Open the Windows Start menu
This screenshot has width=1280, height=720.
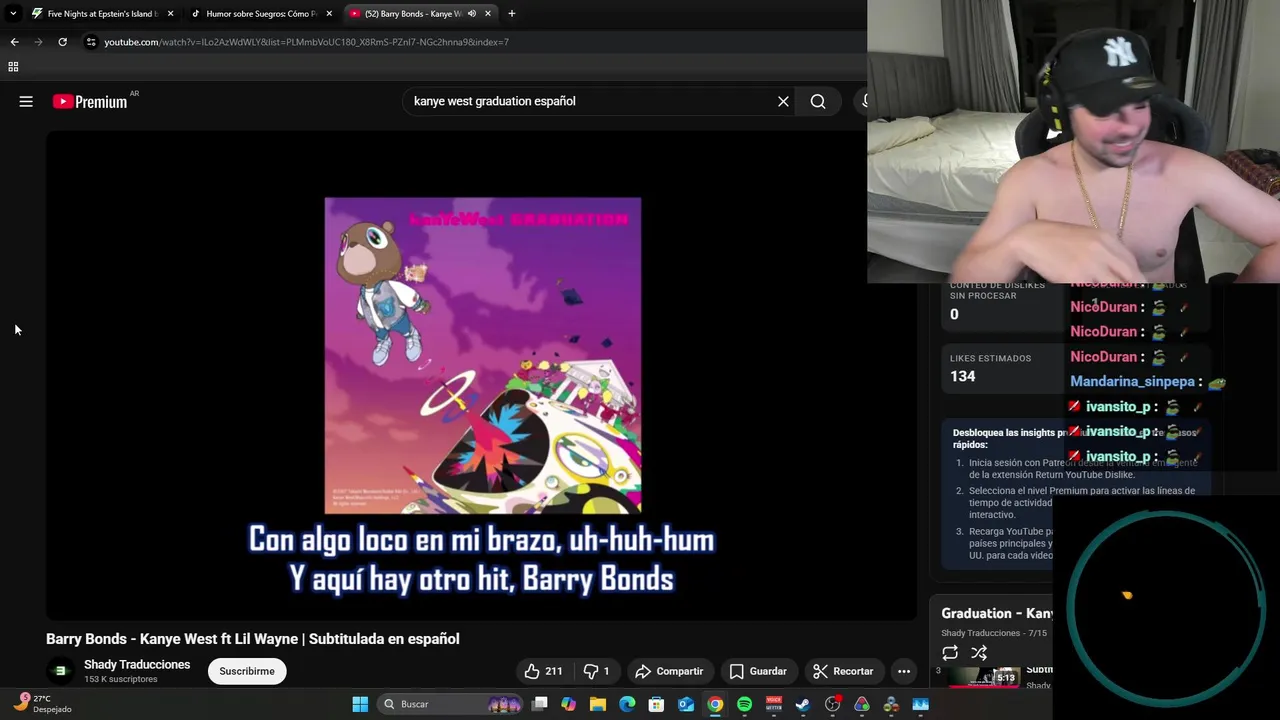pyautogui.click(x=360, y=704)
